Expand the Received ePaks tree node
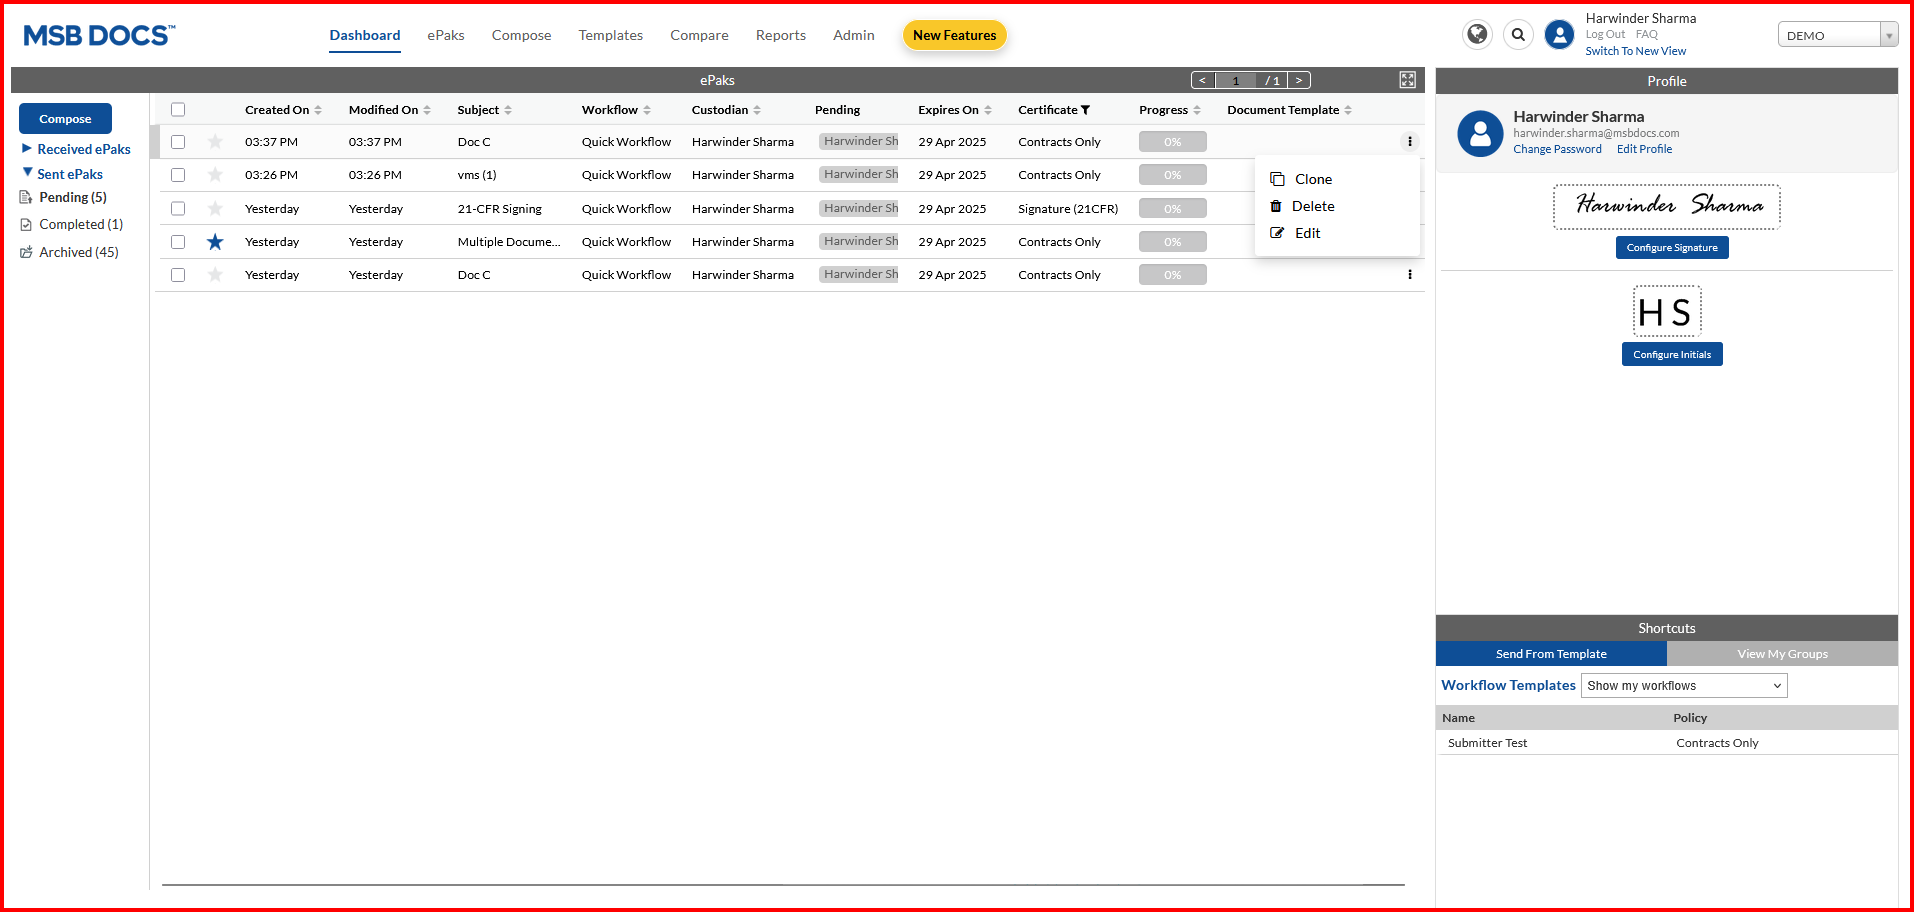Viewport: 1914px width, 912px height. [x=27, y=149]
